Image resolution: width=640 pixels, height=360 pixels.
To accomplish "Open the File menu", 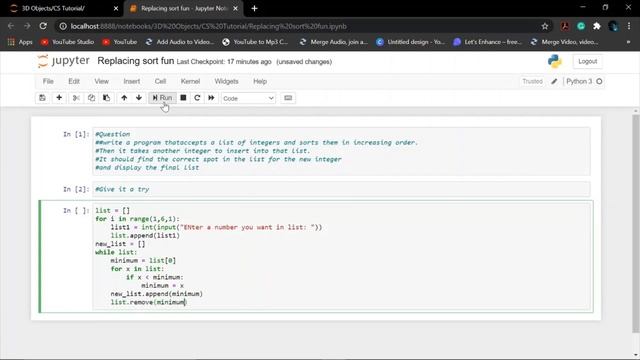I will pyautogui.click(x=48, y=81).
